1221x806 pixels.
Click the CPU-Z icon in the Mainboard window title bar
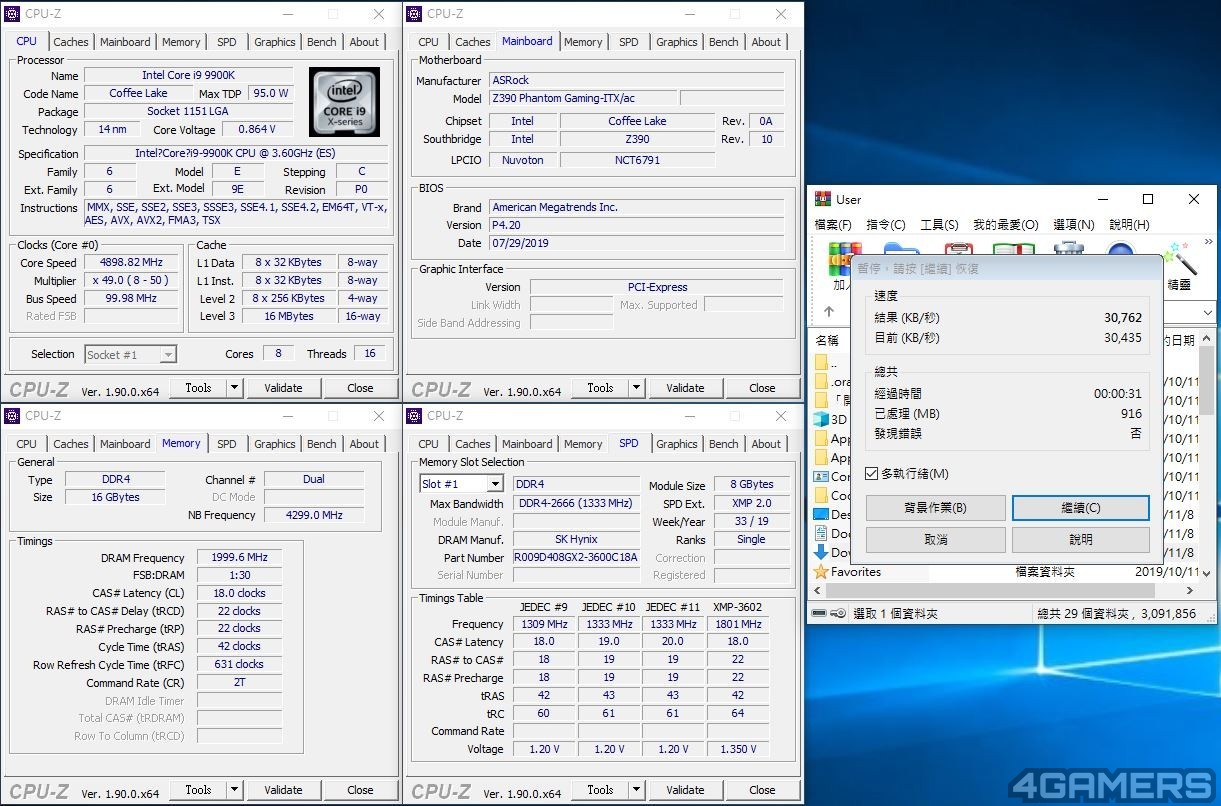point(415,14)
